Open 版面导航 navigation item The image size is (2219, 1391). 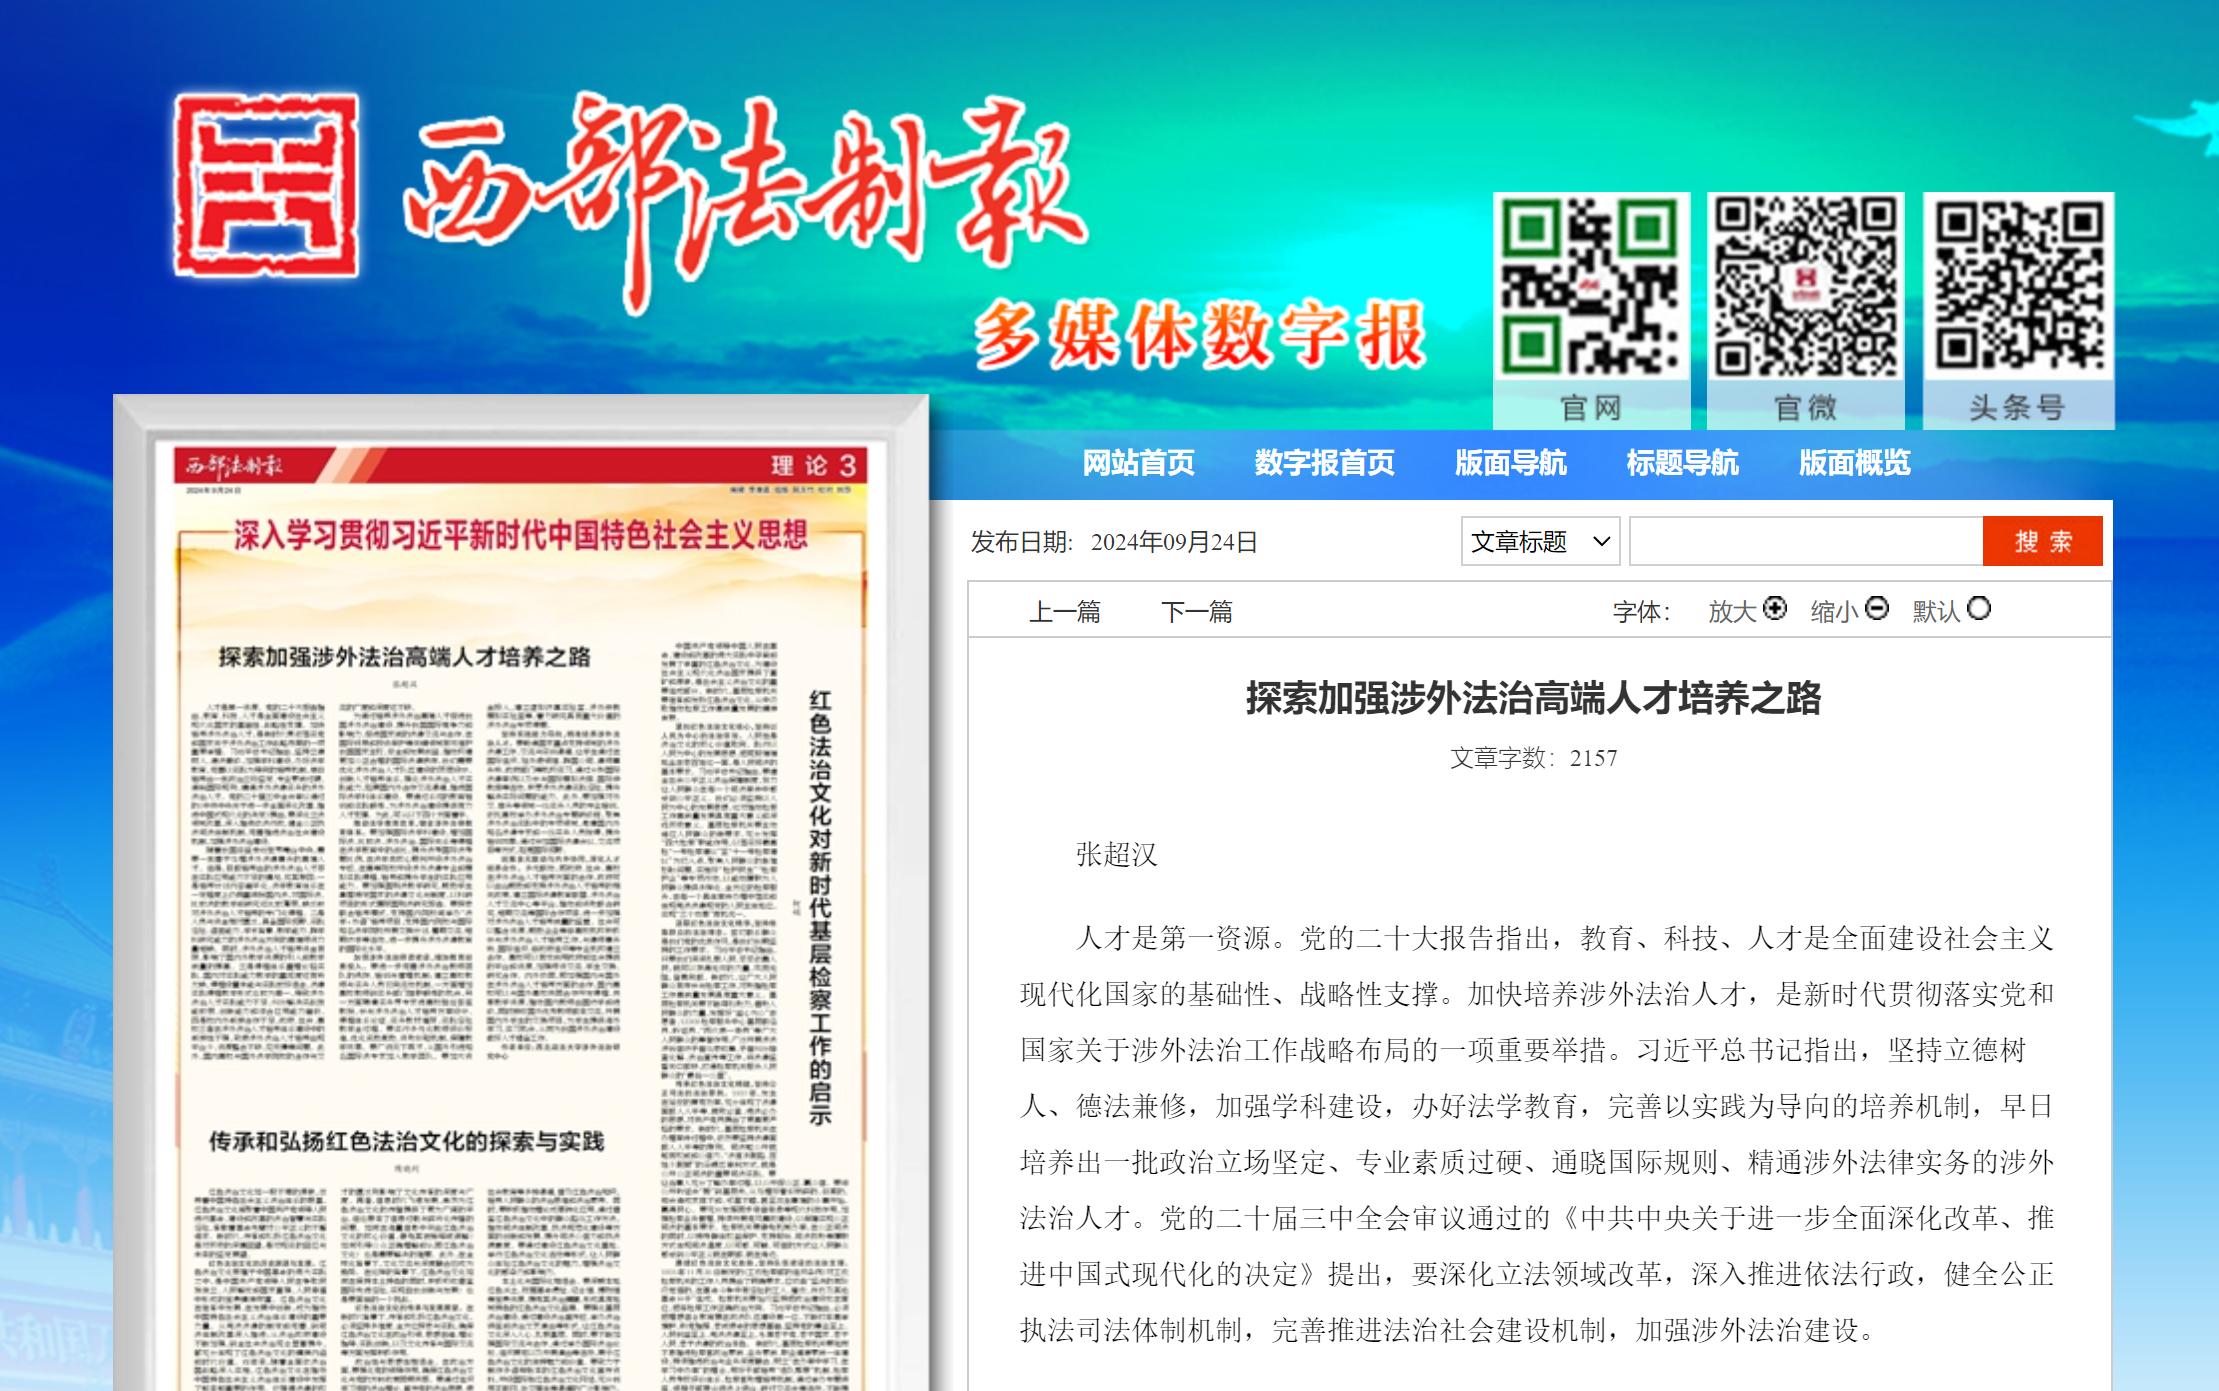click(x=1510, y=463)
